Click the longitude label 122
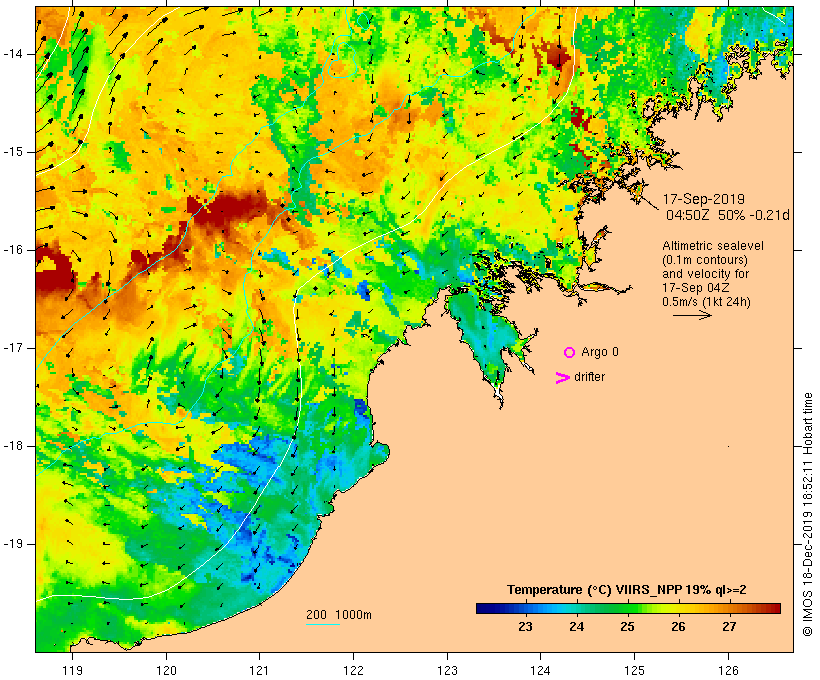This screenshot has width=820, height=680. click(354, 670)
